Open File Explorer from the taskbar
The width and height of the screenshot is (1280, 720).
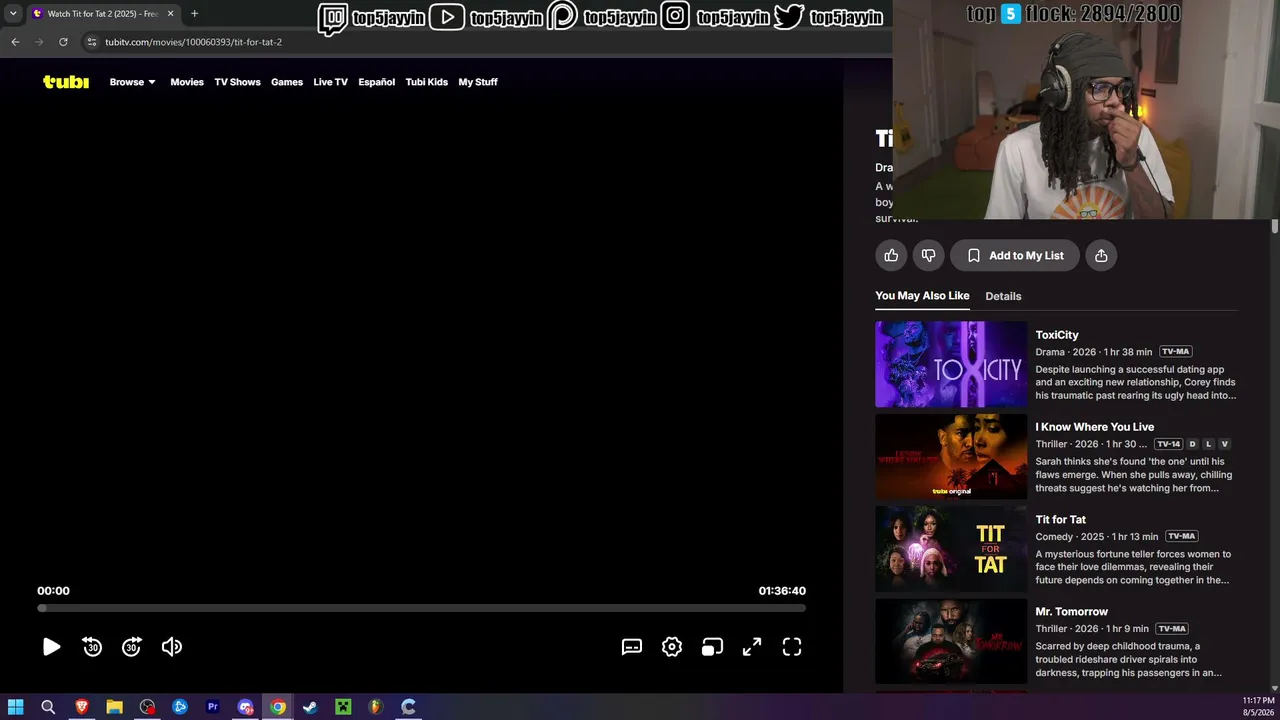tap(114, 707)
